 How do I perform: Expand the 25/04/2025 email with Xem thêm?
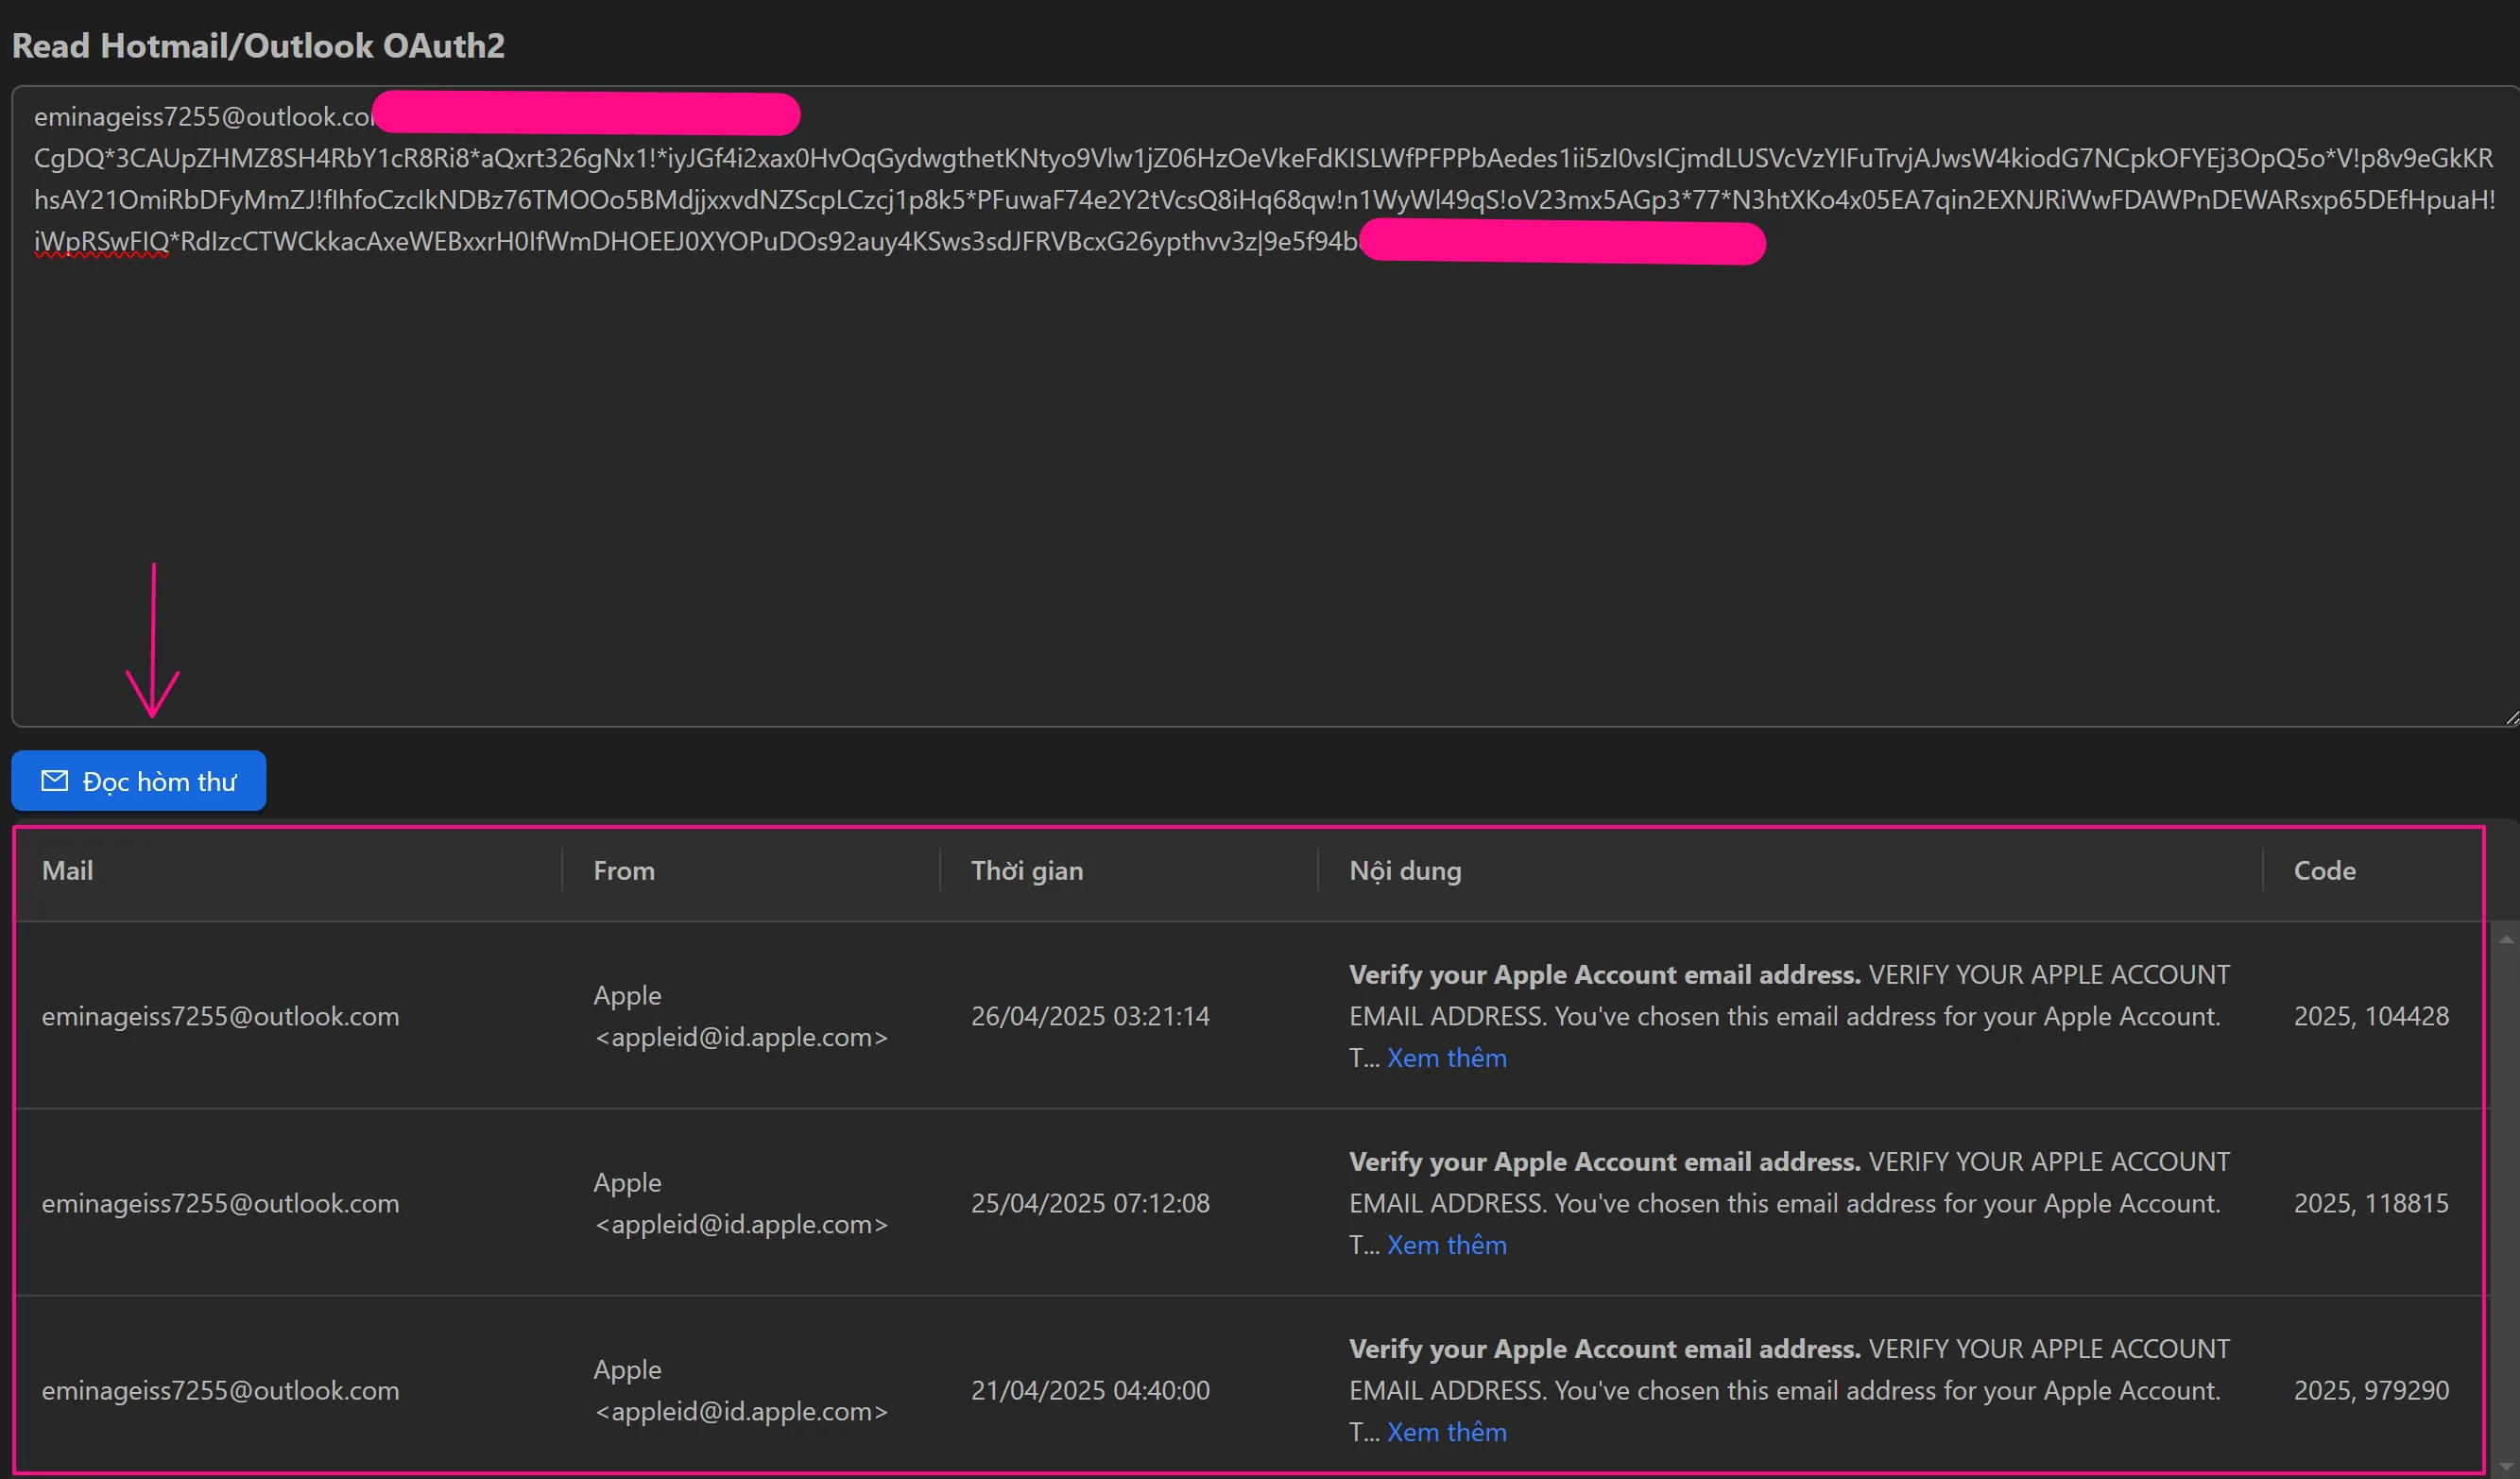[1446, 1244]
